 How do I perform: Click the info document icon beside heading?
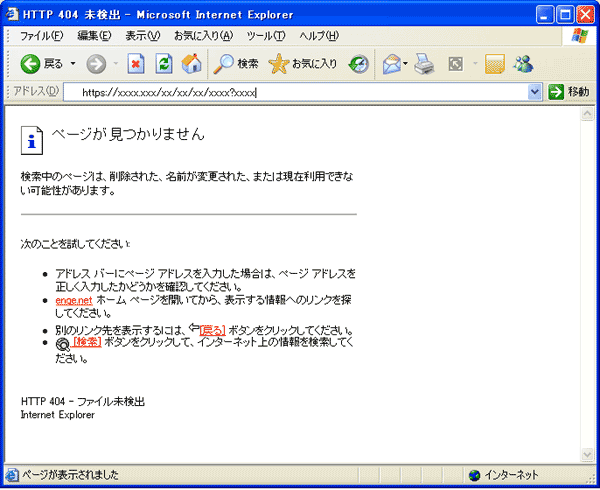click(32, 140)
